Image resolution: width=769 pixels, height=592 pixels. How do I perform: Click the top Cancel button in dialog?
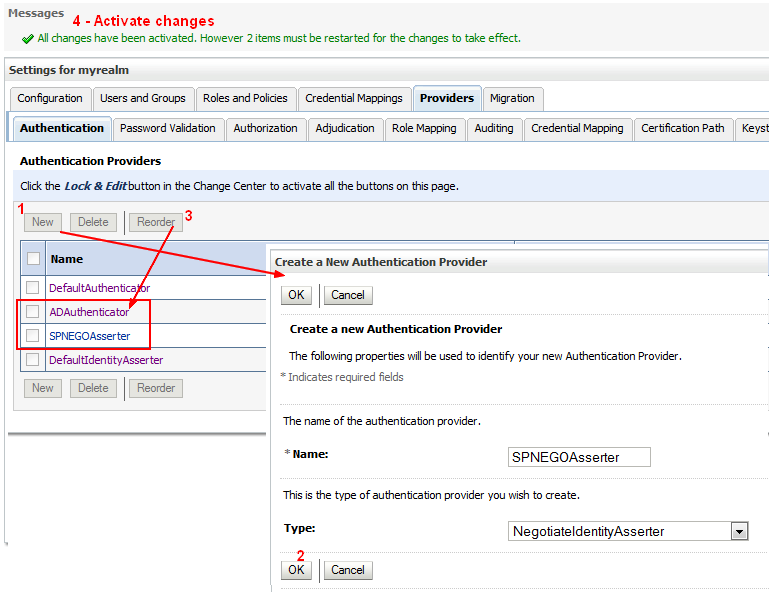click(348, 295)
